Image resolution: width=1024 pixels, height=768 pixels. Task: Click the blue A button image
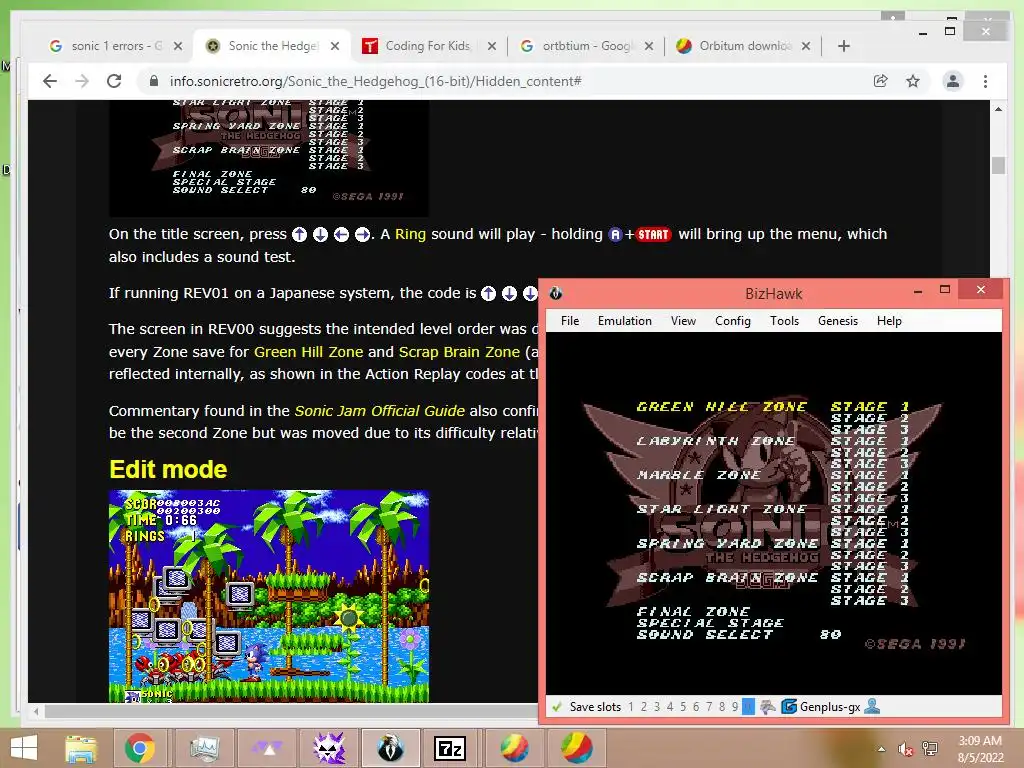tap(615, 234)
